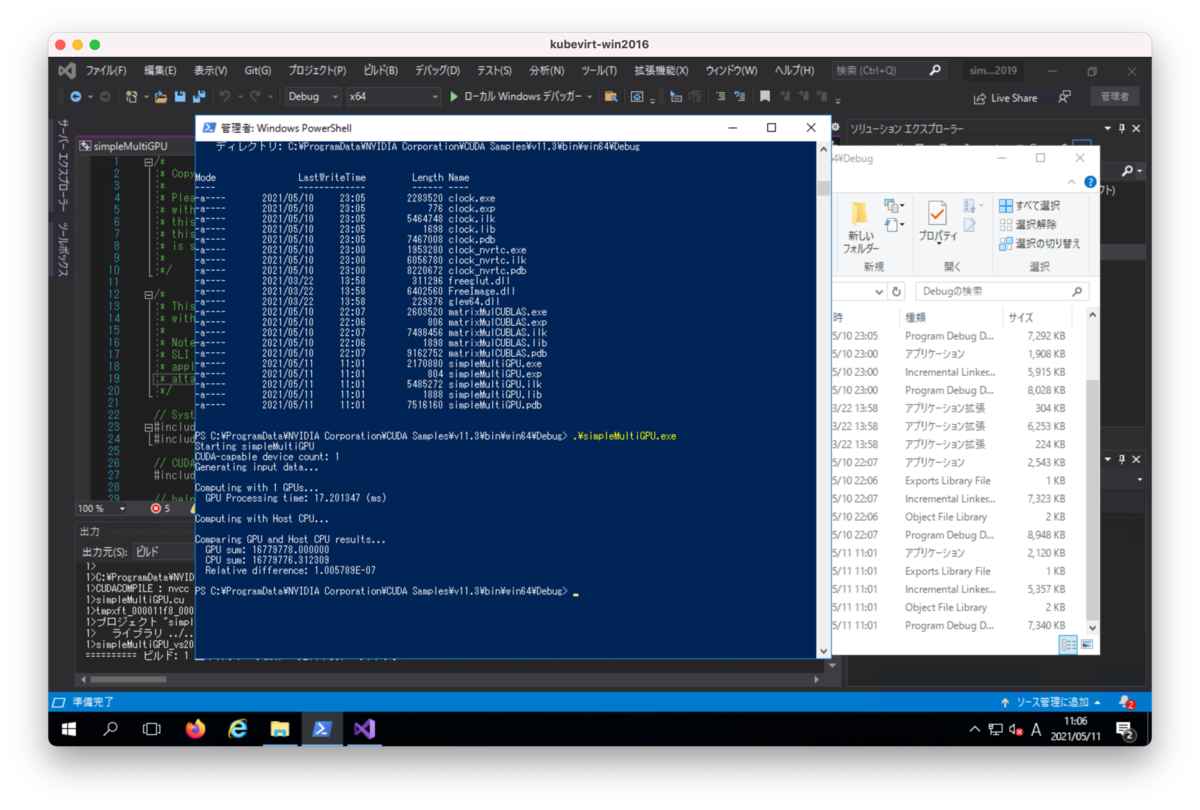
Task: Open the File menu
Action: [x=106, y=71]
